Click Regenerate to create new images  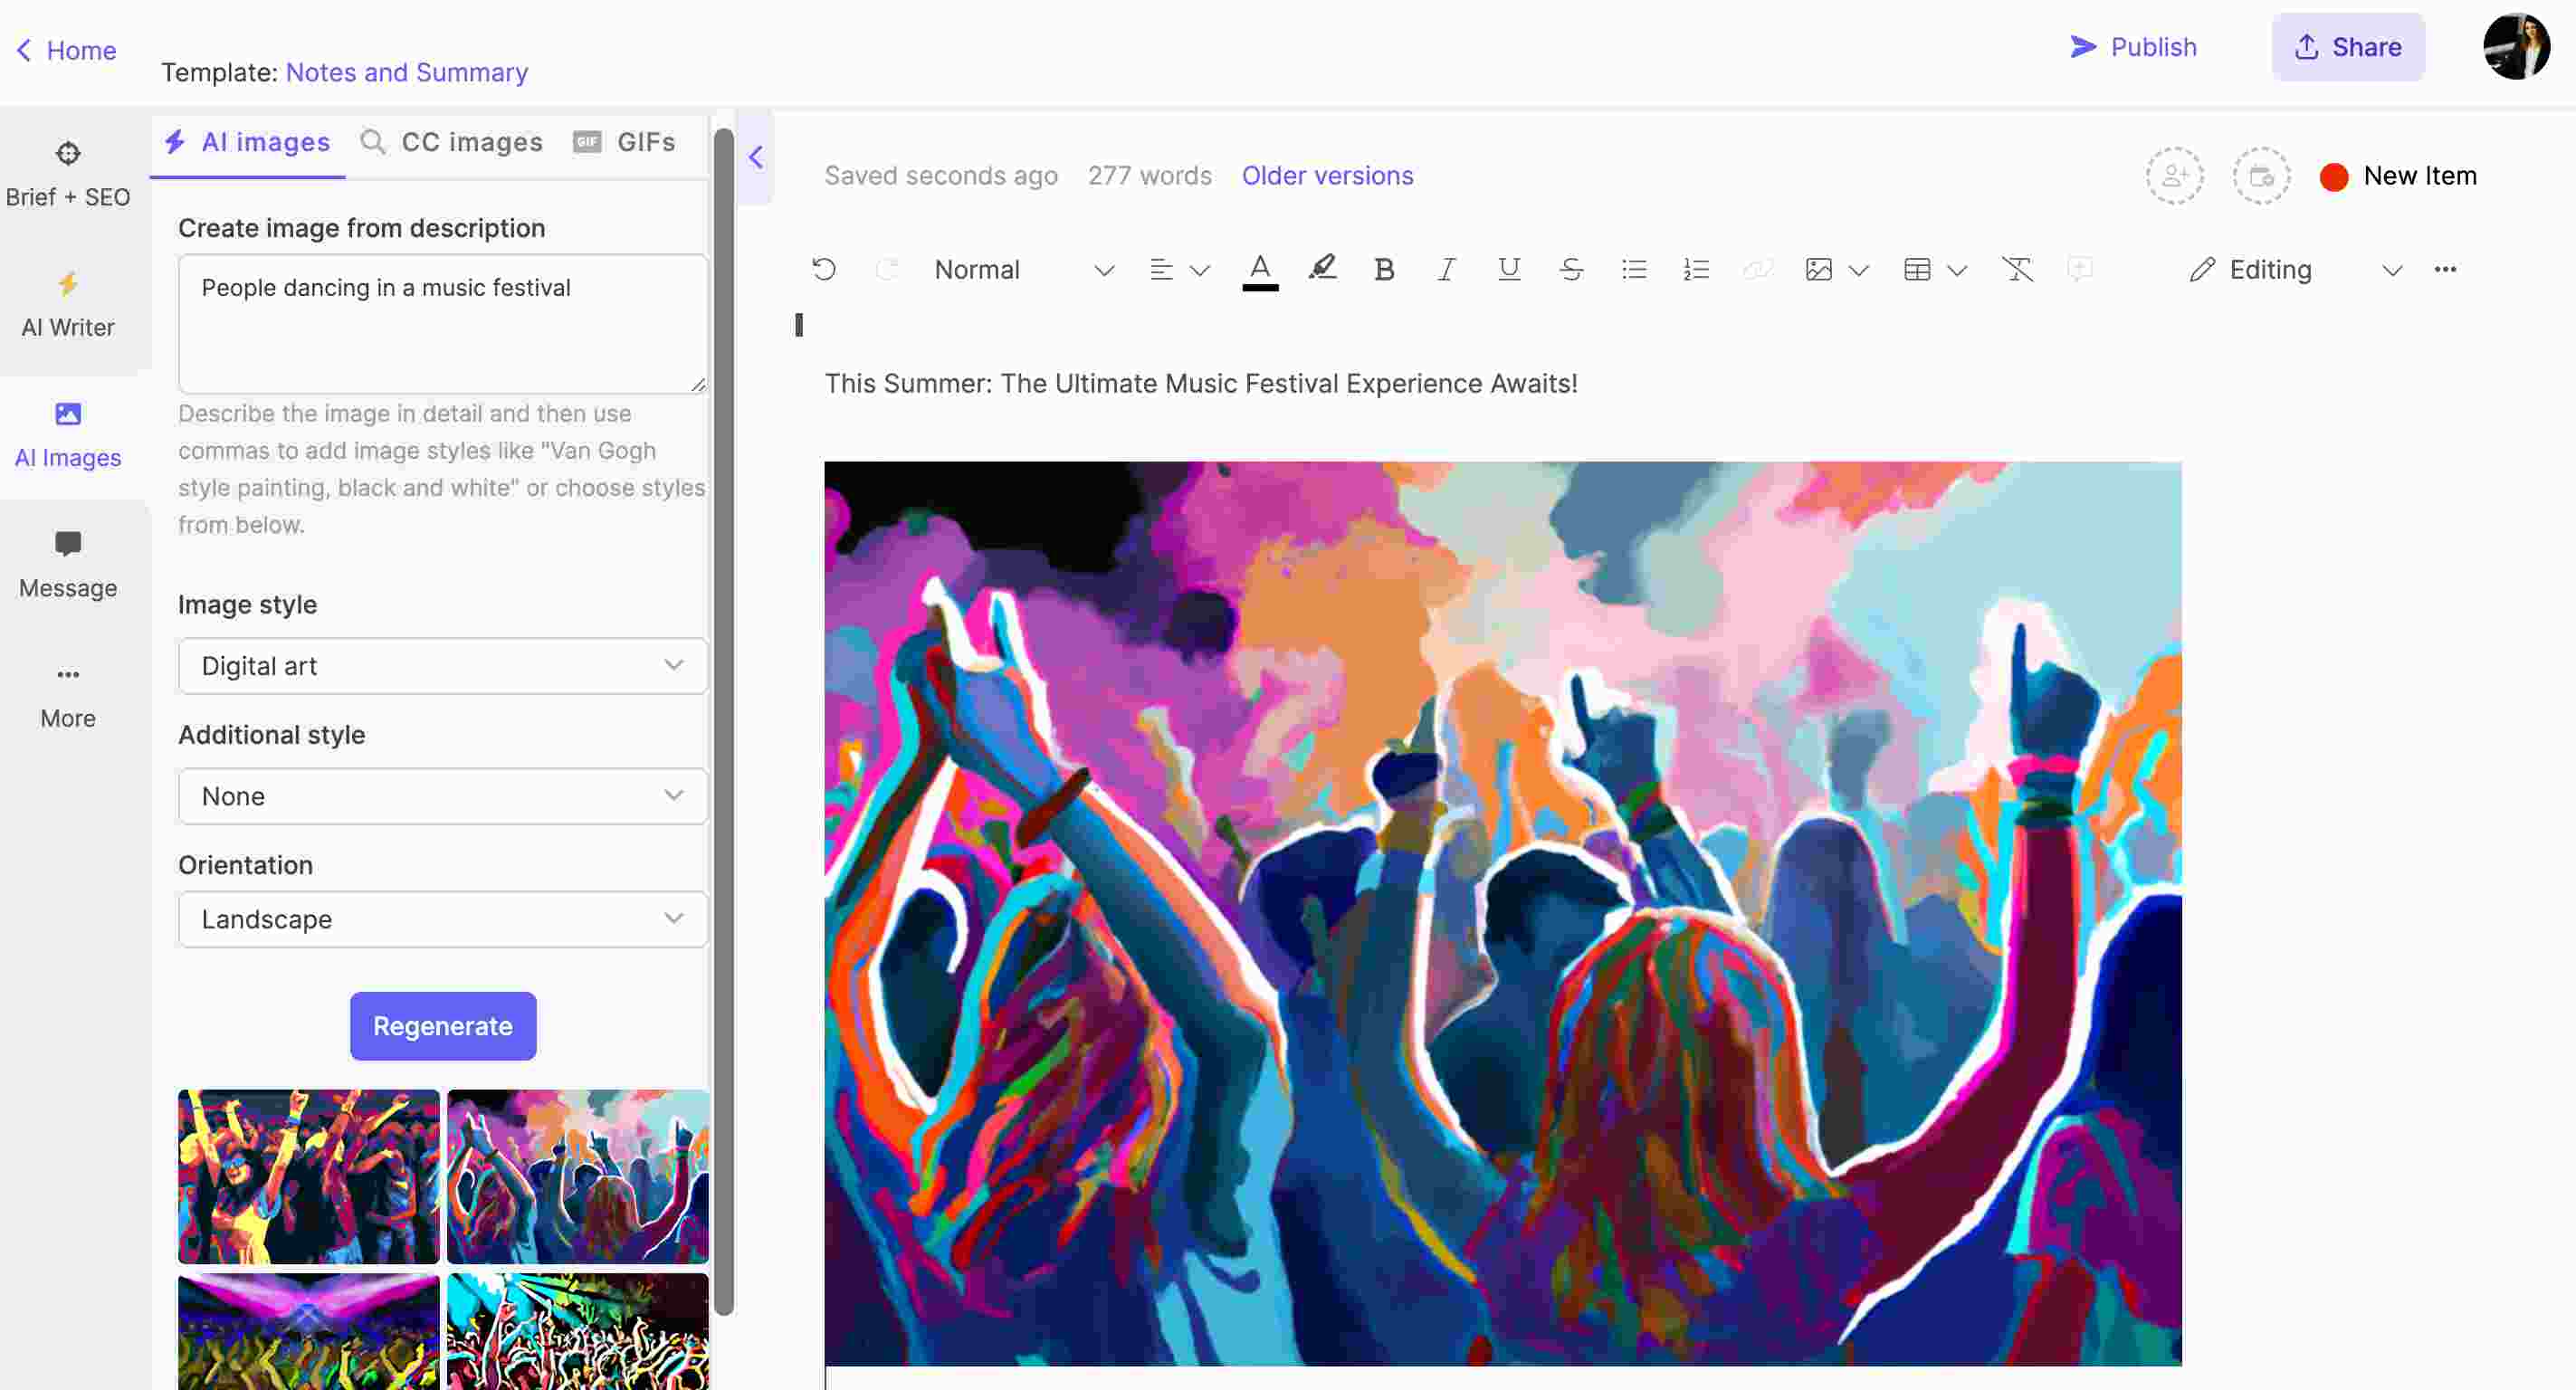point(442,1025)
